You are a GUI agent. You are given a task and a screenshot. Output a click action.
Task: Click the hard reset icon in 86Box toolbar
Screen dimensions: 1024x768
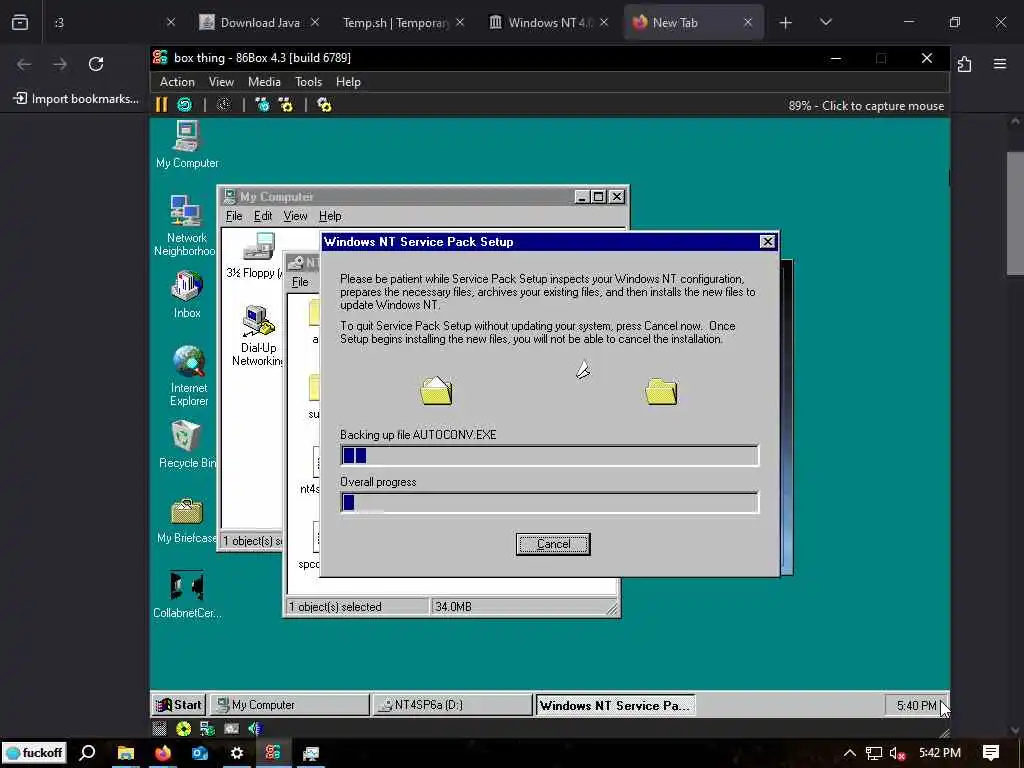pyautogui.click(x=185, y=104)
